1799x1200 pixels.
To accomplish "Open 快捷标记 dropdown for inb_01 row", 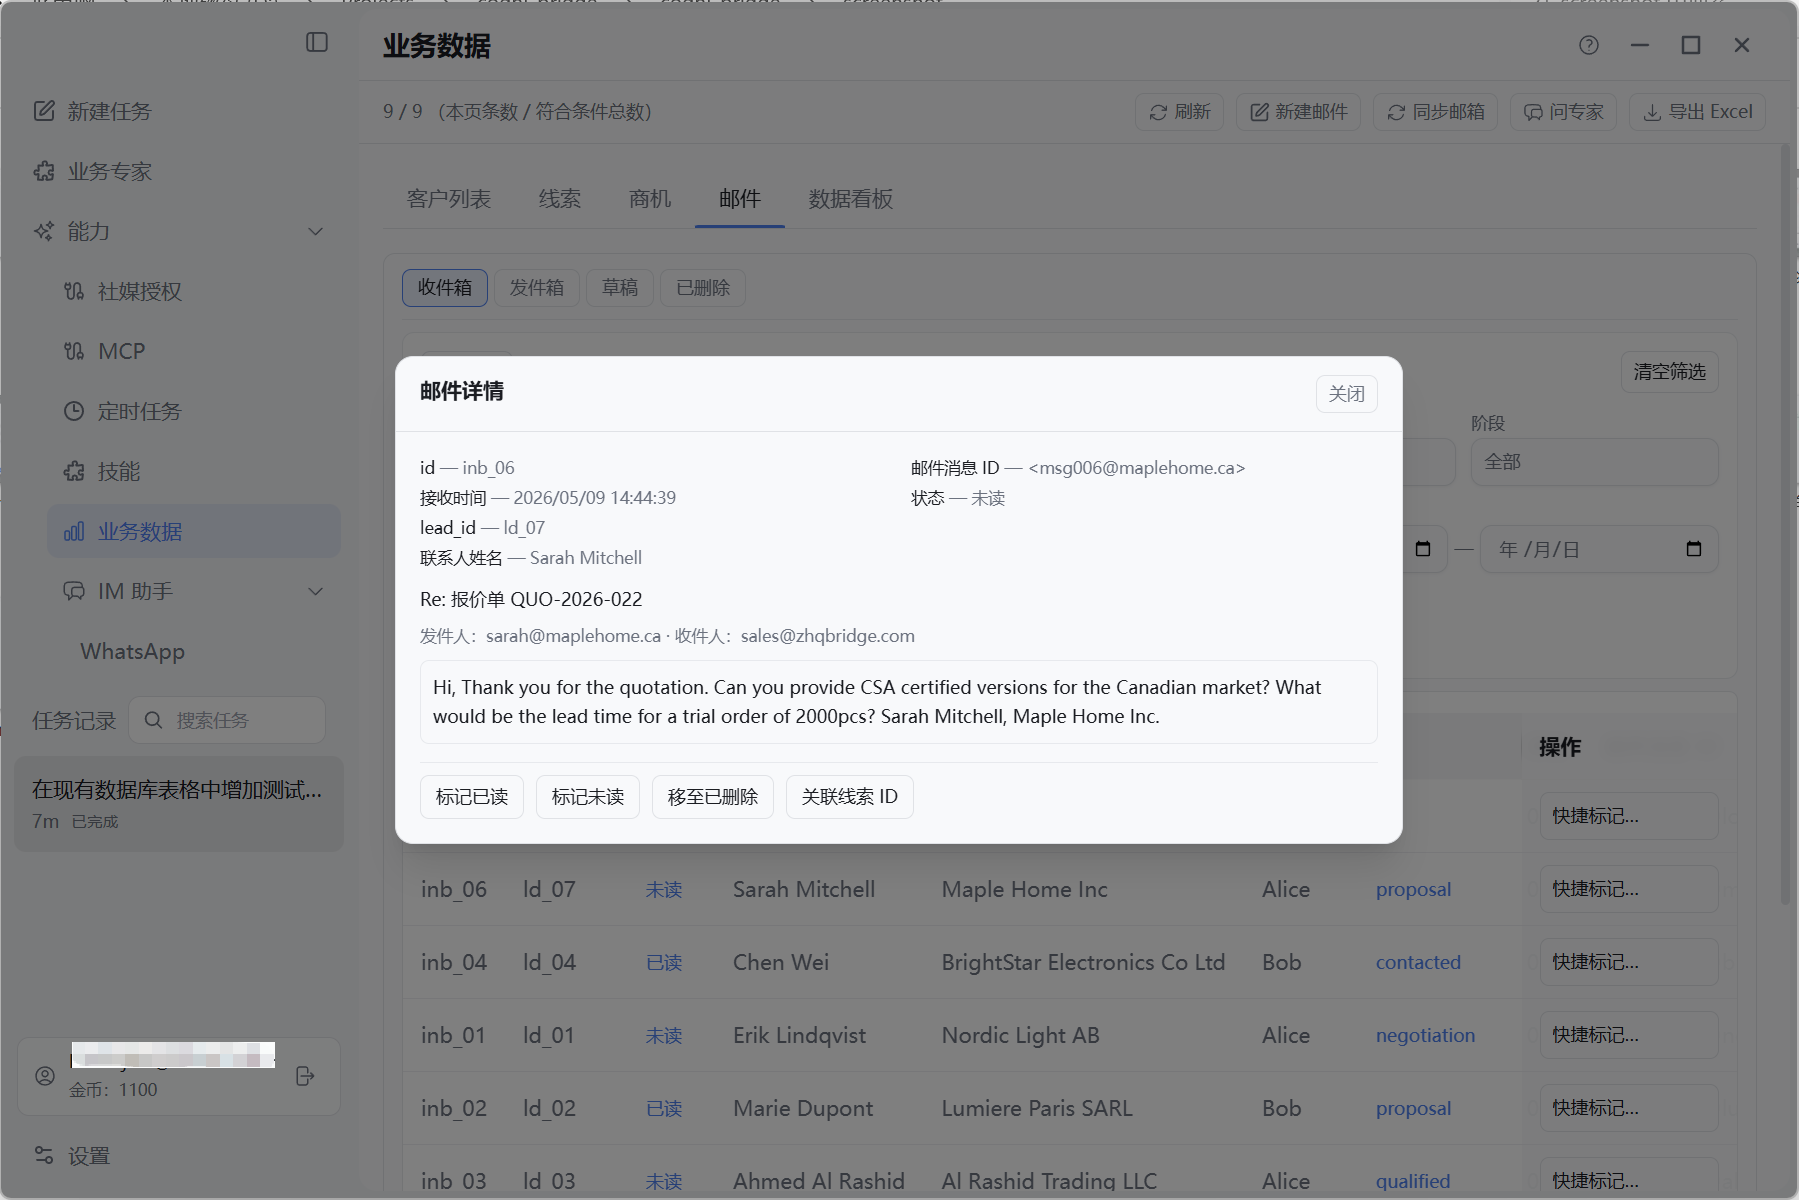I will click(1629, 1035).
